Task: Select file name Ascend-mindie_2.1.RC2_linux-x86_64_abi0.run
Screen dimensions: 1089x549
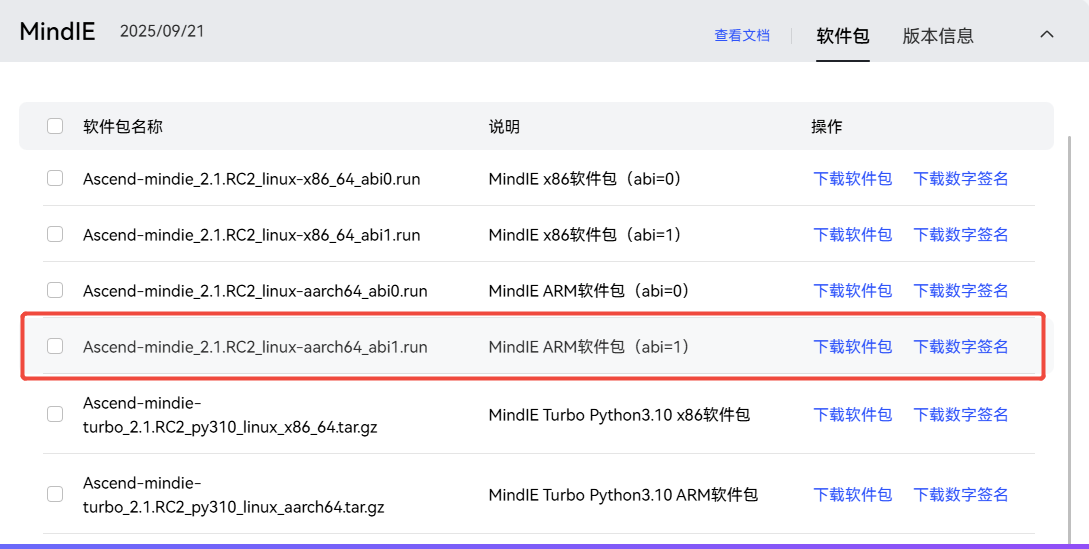Action: click(251, 179)
